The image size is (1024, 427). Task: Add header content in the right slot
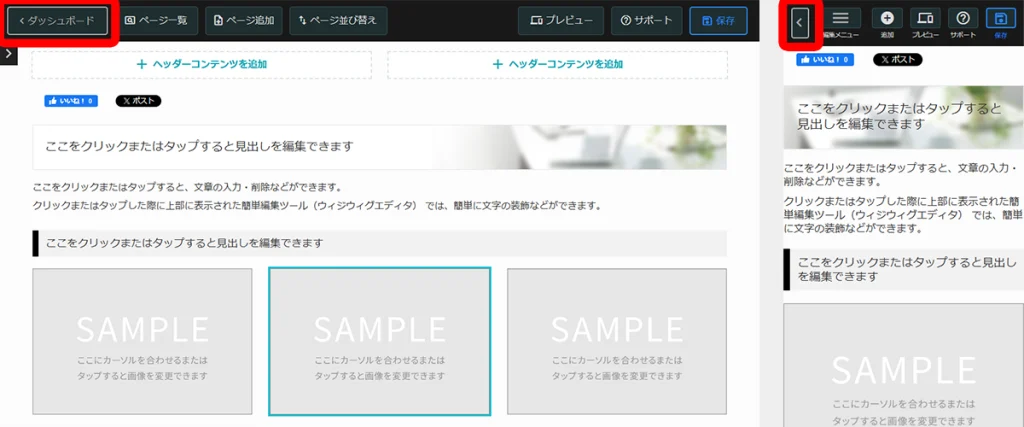pos(557,65)
